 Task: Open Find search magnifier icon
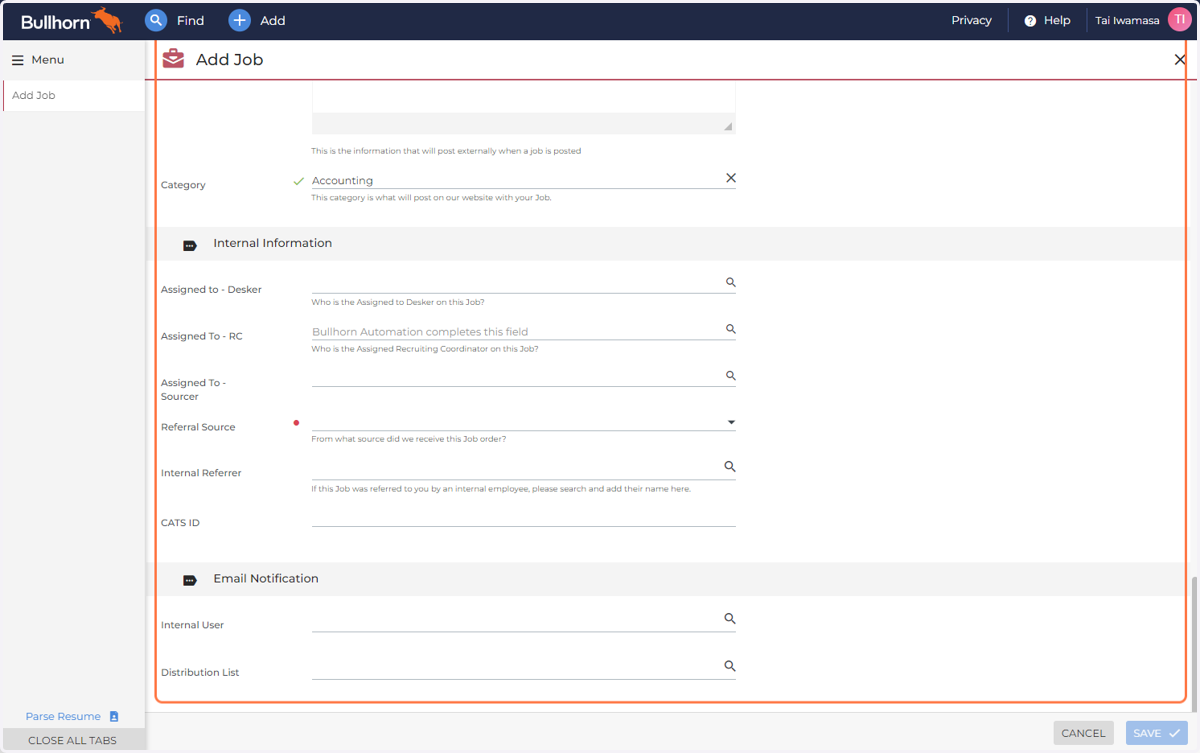156,20
